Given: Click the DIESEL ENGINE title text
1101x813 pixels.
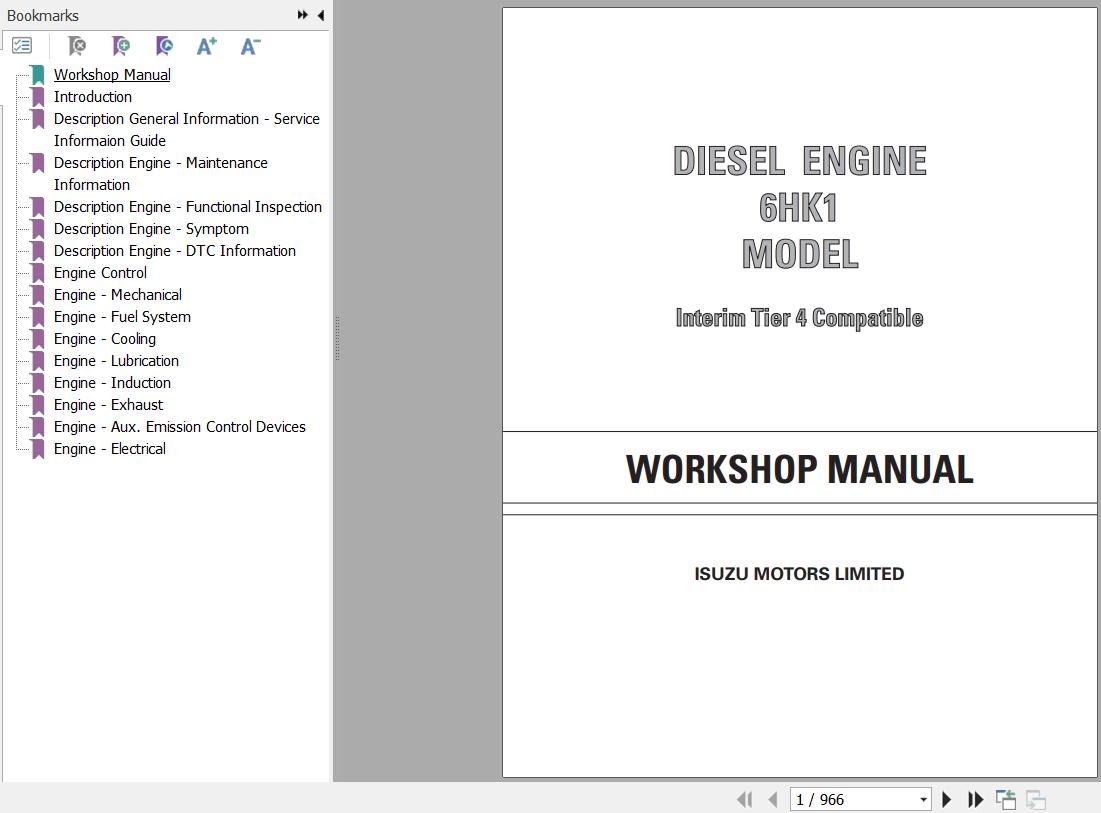Looking at the screenshot, I should (x=800, y=161).
